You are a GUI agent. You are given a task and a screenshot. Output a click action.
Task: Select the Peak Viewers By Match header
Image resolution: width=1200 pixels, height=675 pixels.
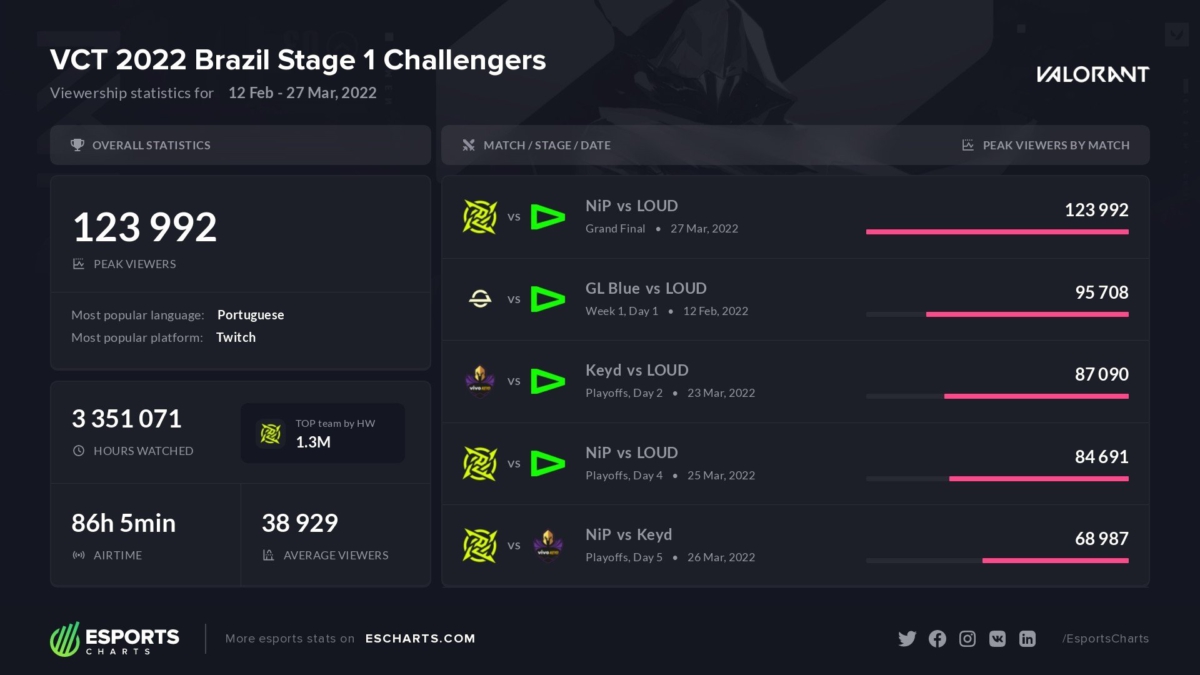point(1055,145)
